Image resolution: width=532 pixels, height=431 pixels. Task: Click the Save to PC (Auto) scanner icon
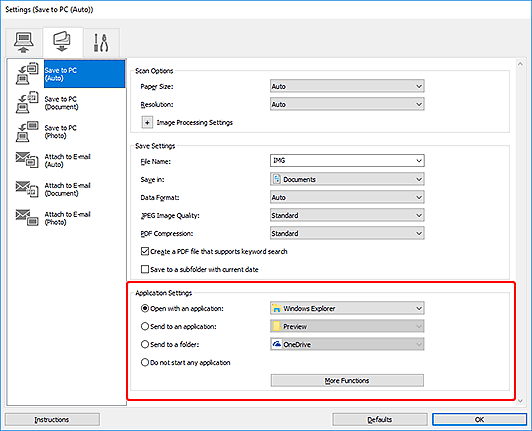click(26, 74)
